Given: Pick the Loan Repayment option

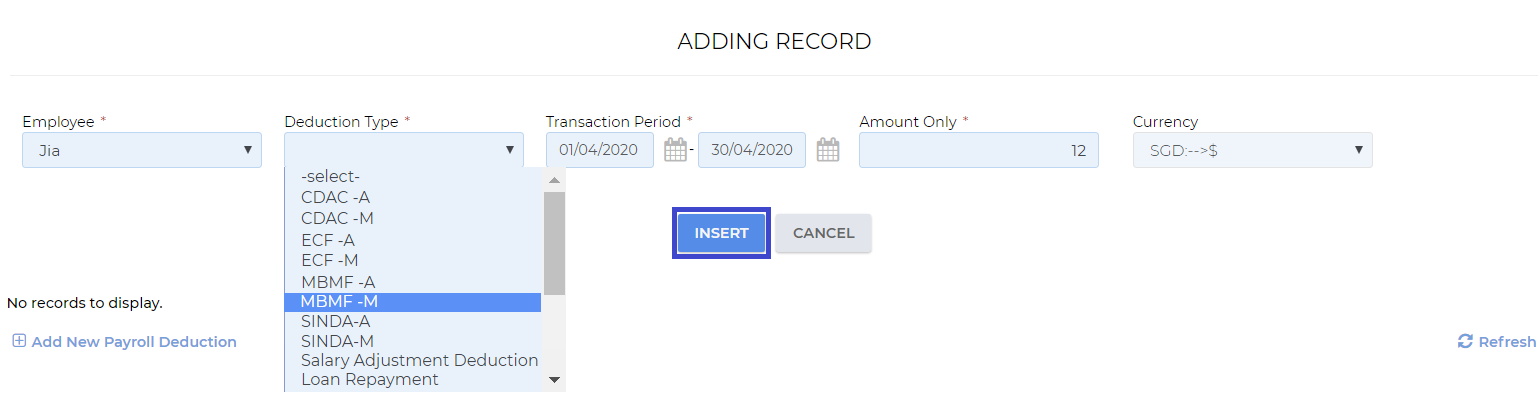Looking at the screenshot, I should click(x=413, y=380).
